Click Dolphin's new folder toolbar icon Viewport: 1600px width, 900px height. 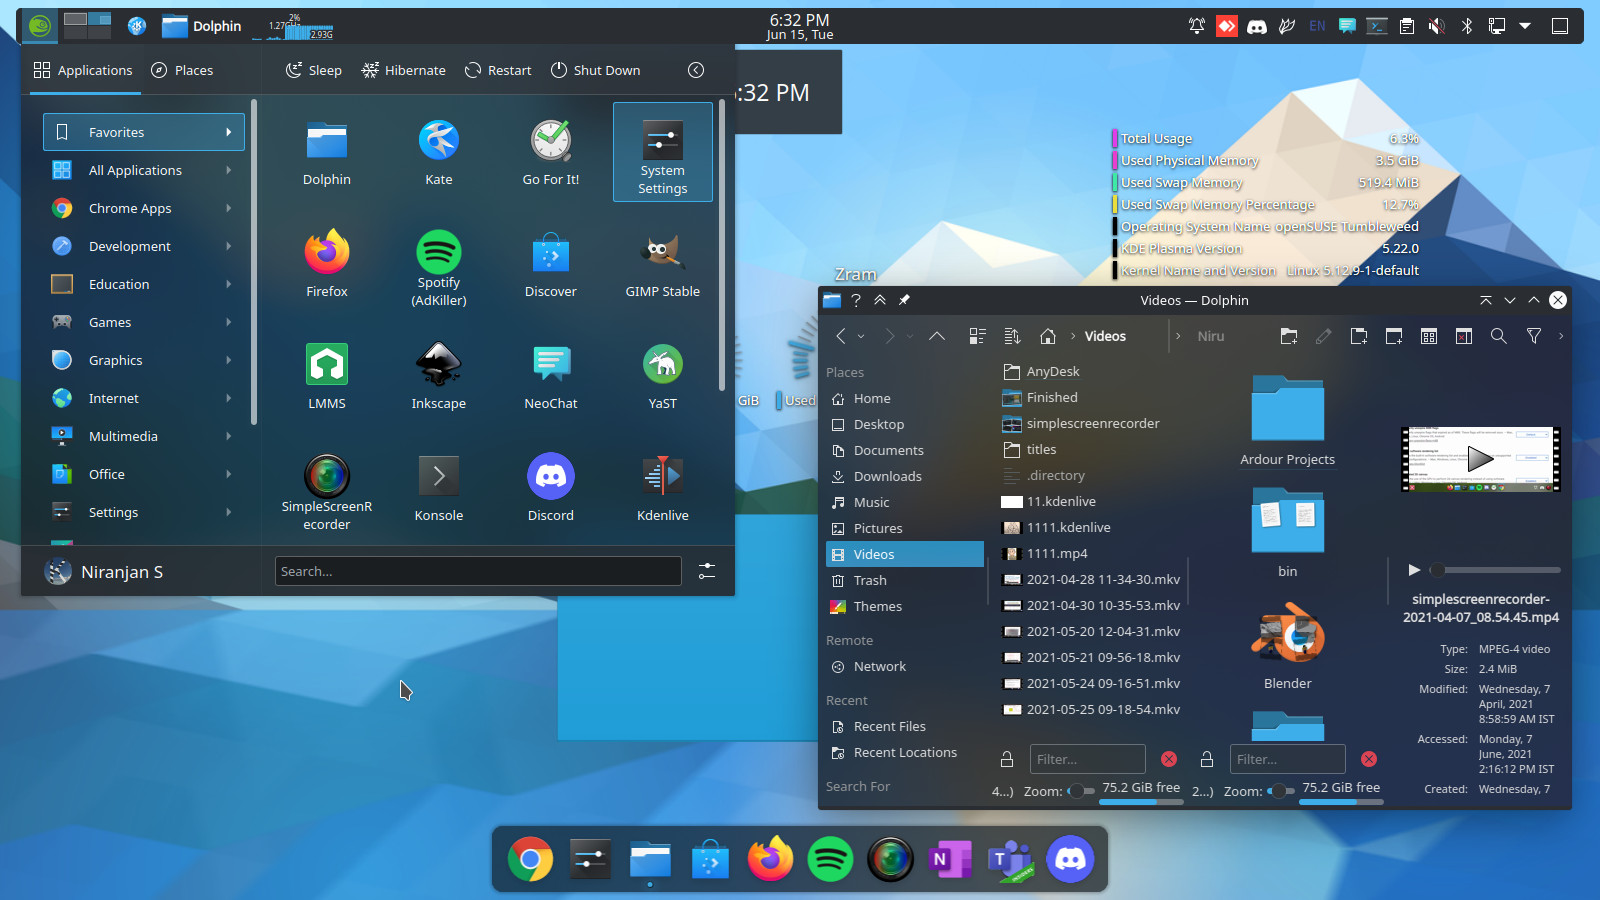[1288, 336]
